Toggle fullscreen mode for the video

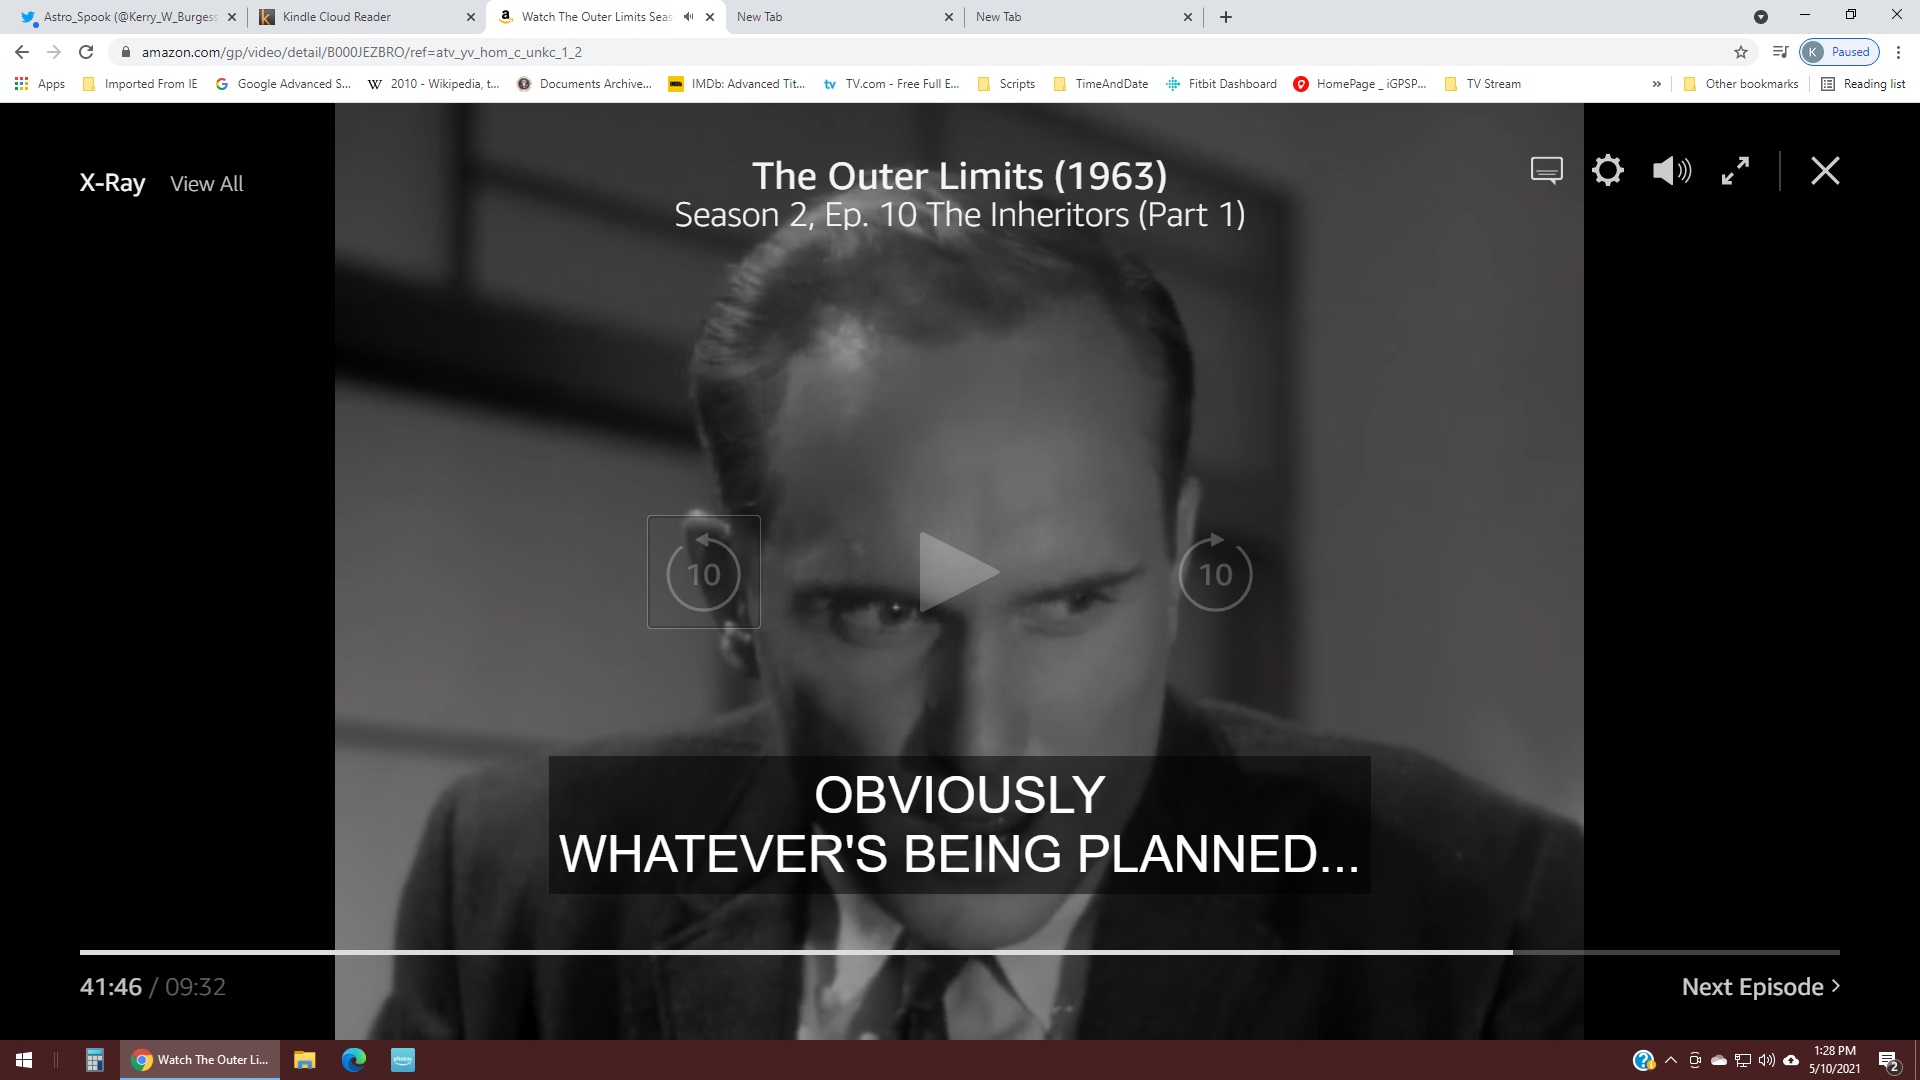pos(1736,171)
